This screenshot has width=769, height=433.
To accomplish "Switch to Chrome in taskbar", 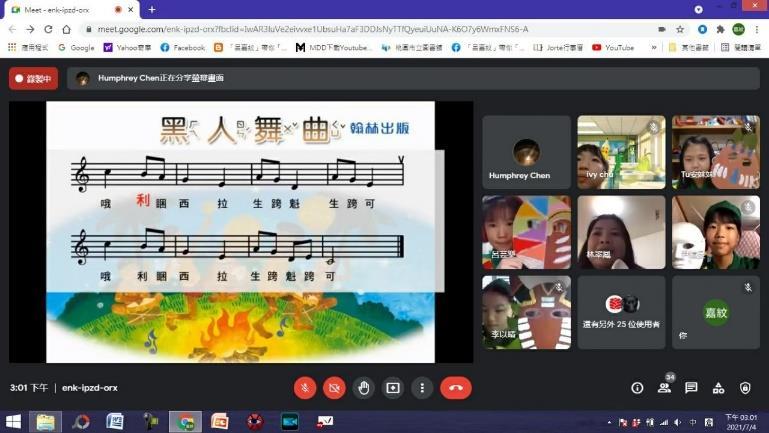I will 185,422.
